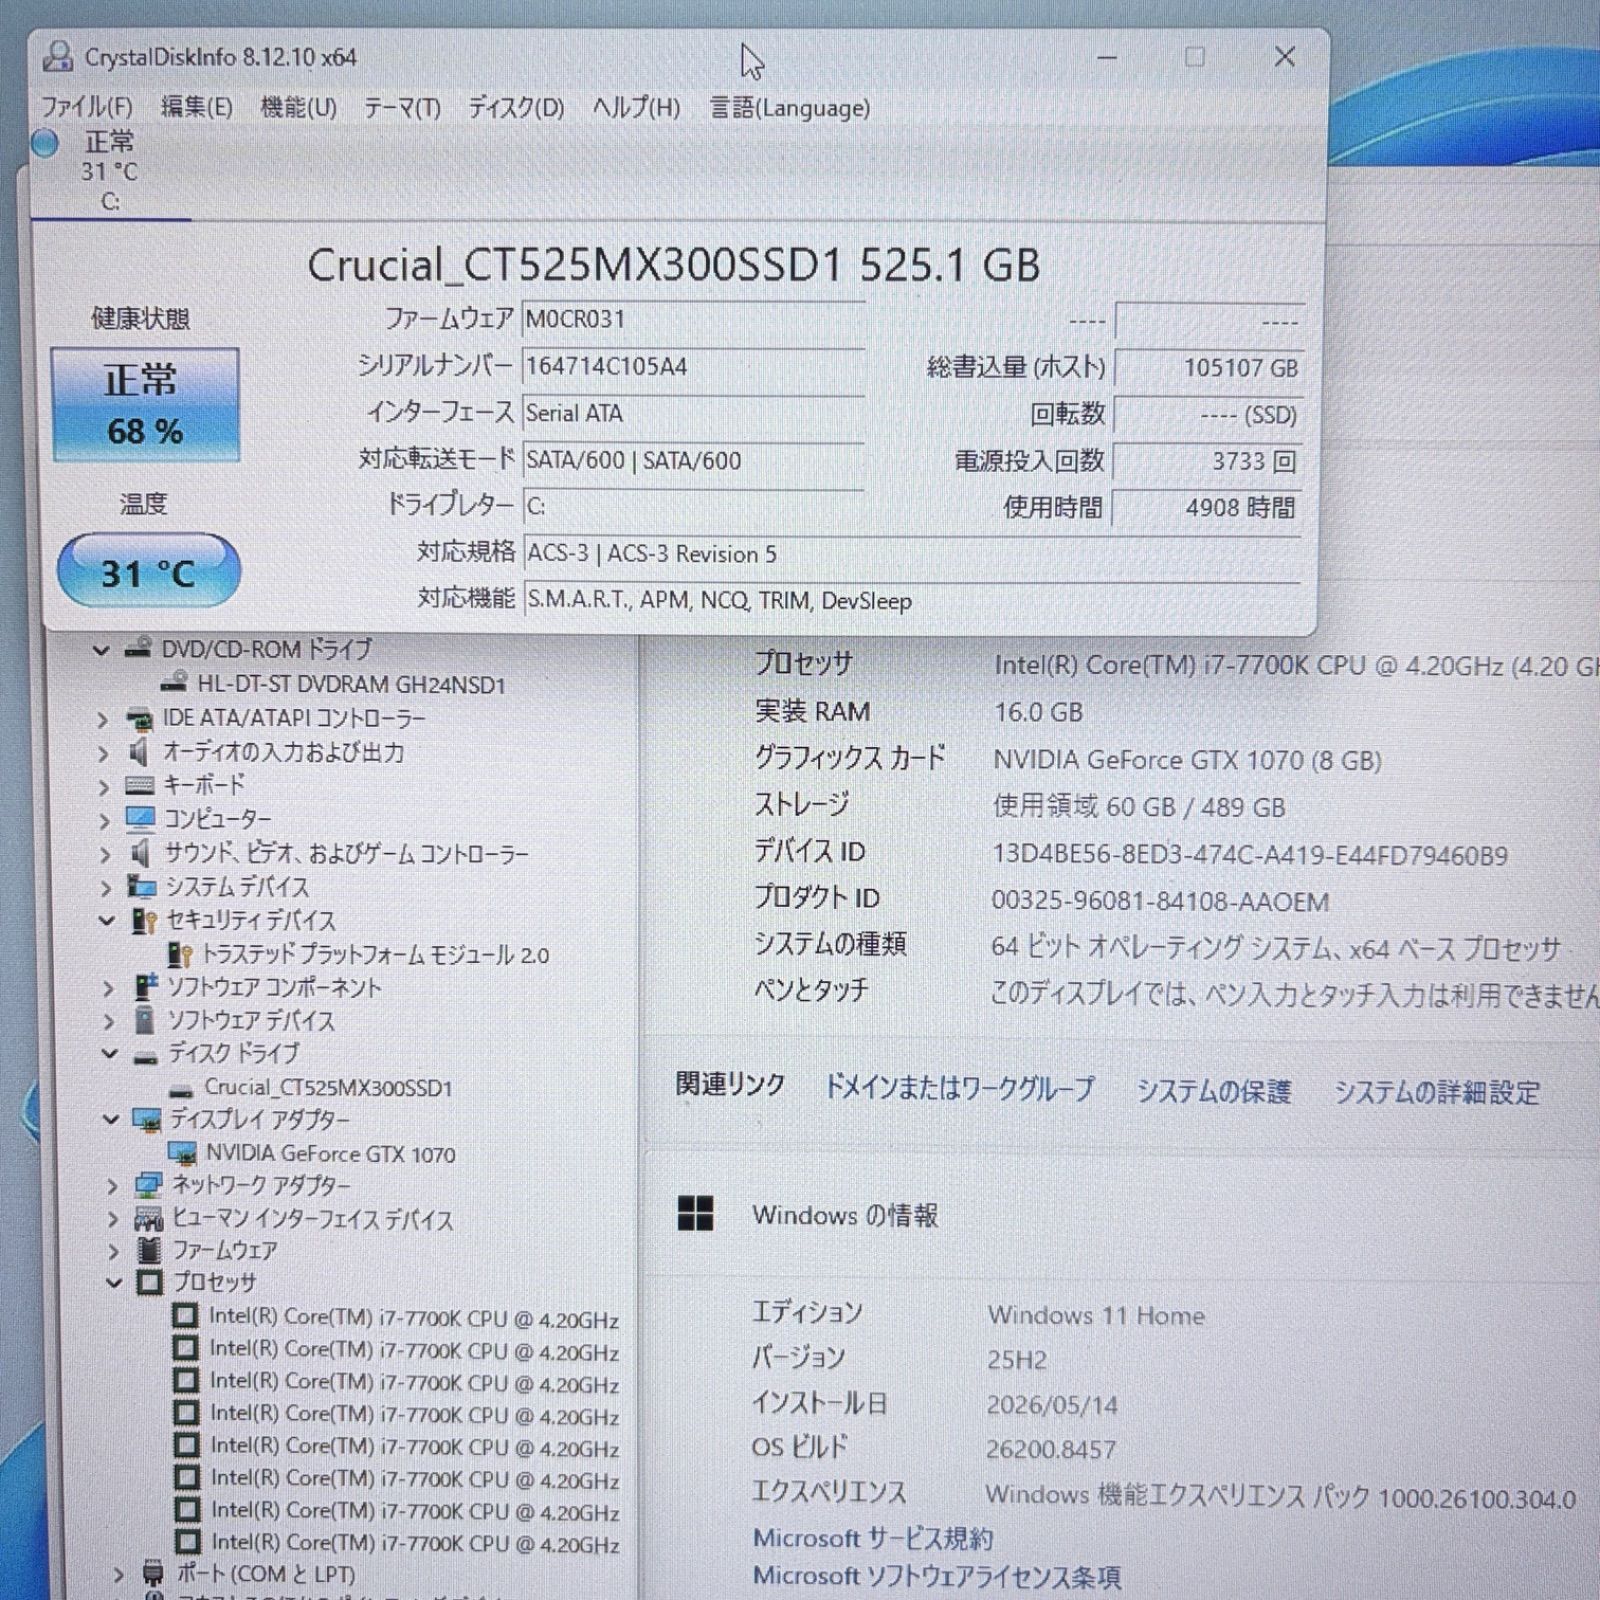Open システムの保護 link
The width and height of the screenshot is (1600, 1600).
[x=1213, y=1091]
